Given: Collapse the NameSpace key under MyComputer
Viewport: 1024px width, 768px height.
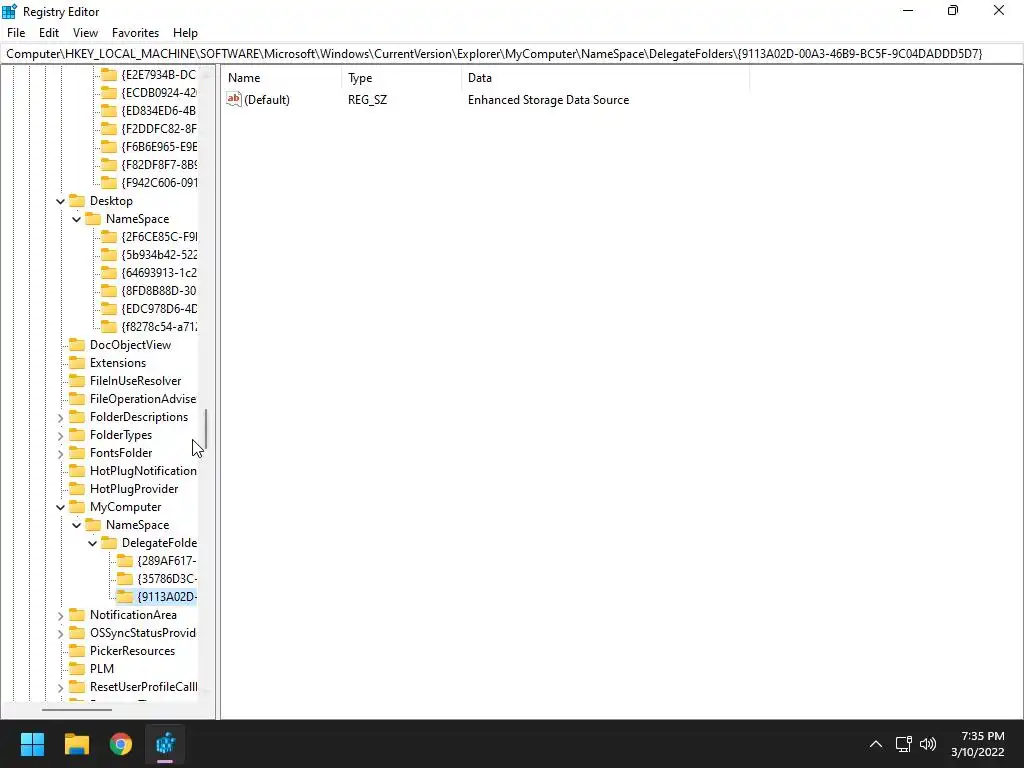Looking at the screenshot, I should (76, 525).
